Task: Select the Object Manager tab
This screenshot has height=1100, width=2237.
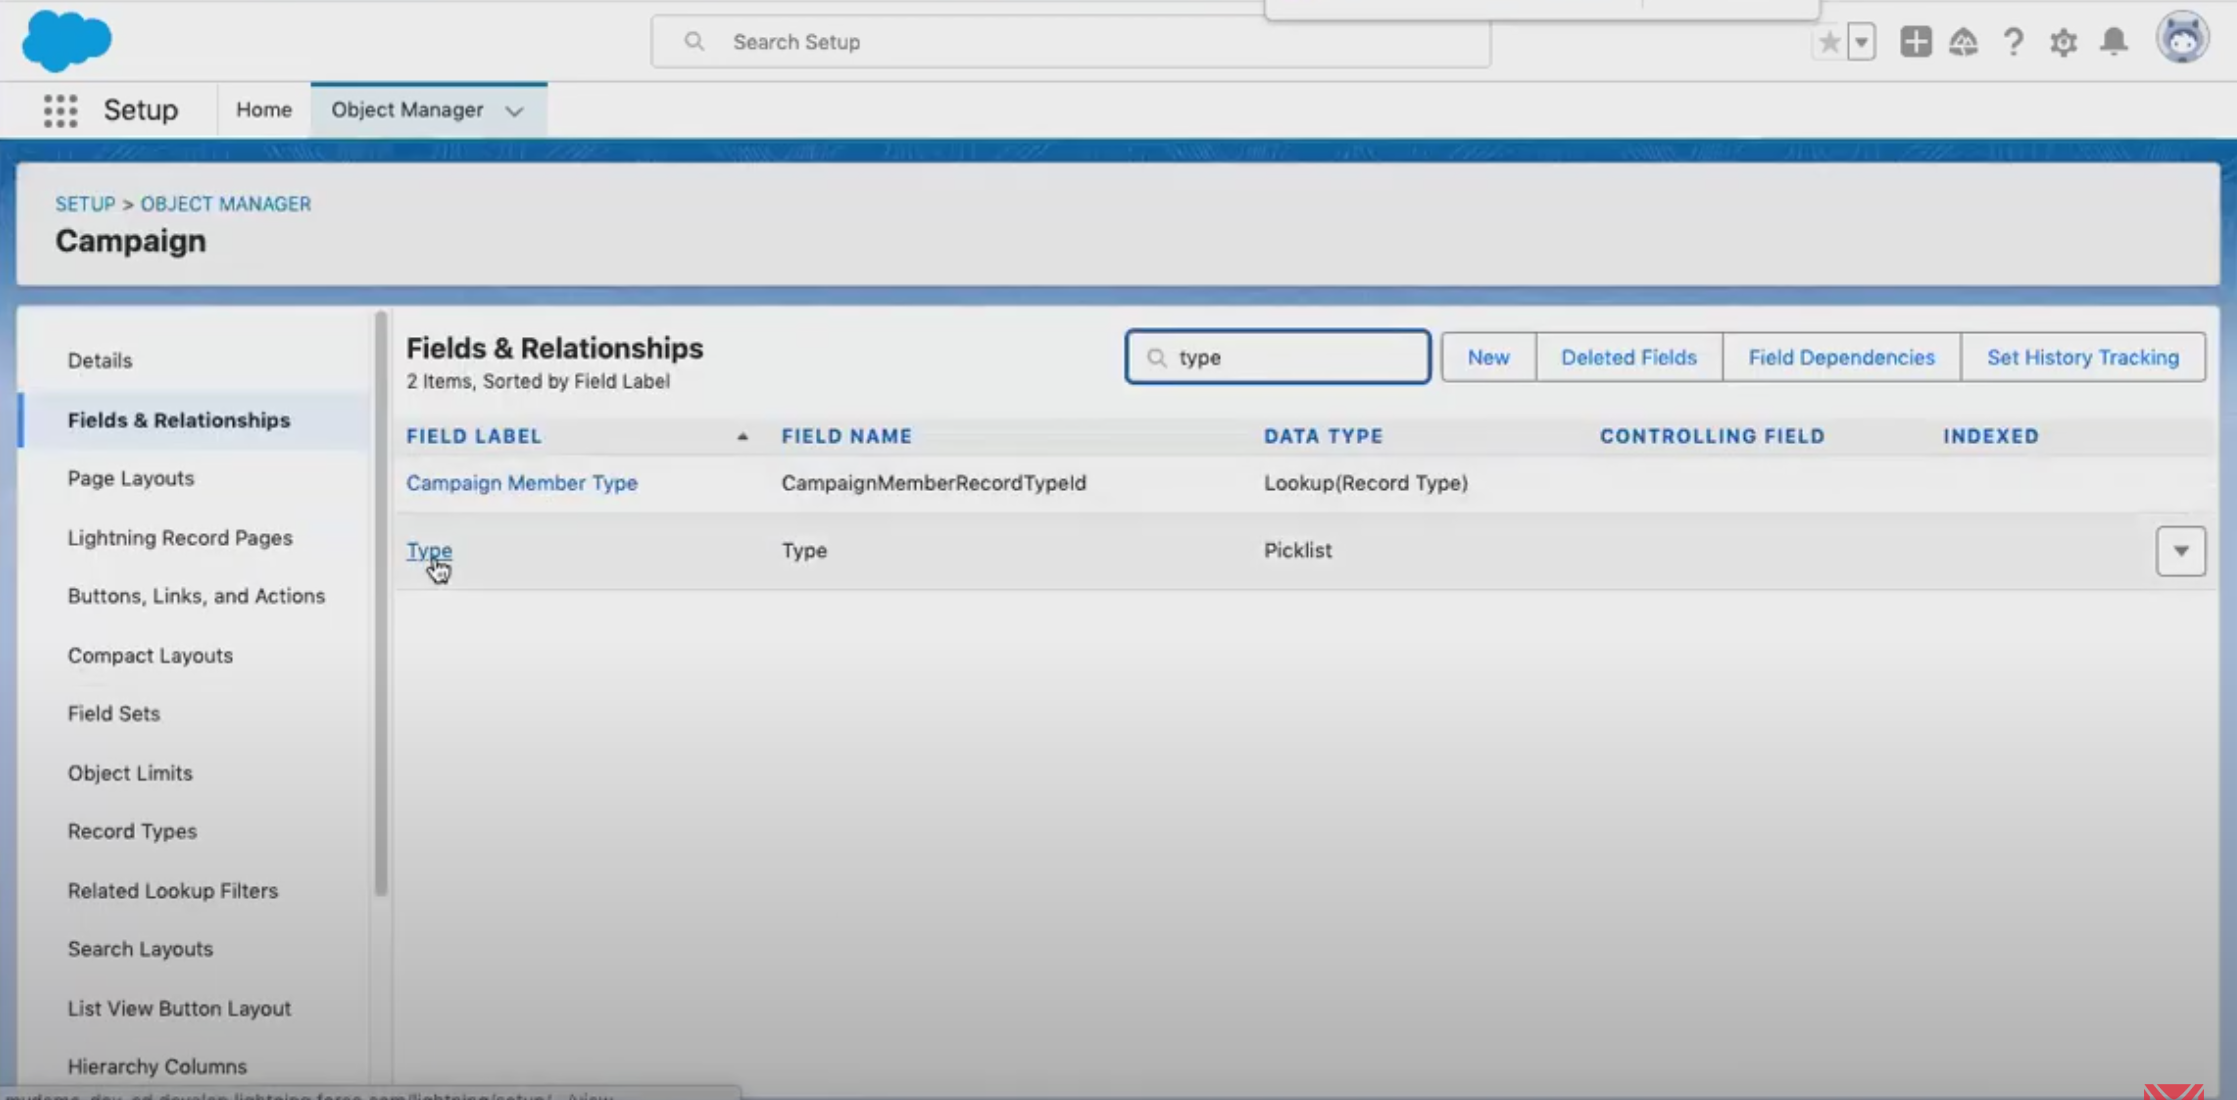Action: coord(407,110)
